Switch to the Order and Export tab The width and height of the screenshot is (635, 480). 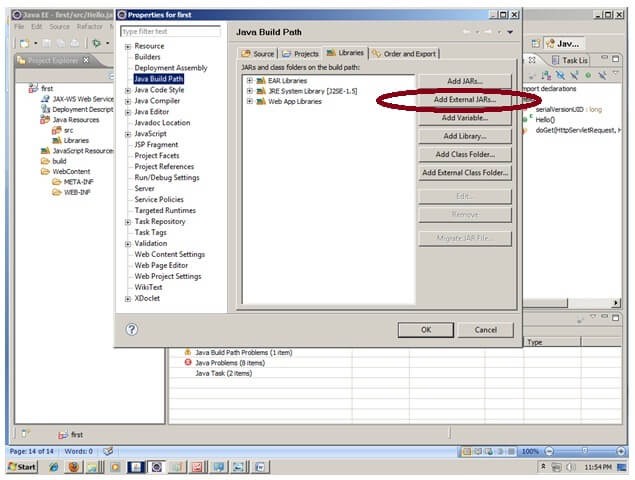[404, 53]
